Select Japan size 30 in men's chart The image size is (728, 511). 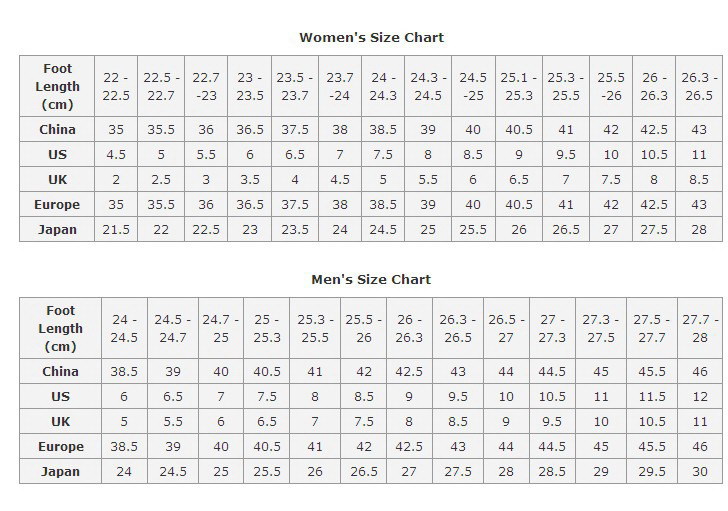click(699, 471)
